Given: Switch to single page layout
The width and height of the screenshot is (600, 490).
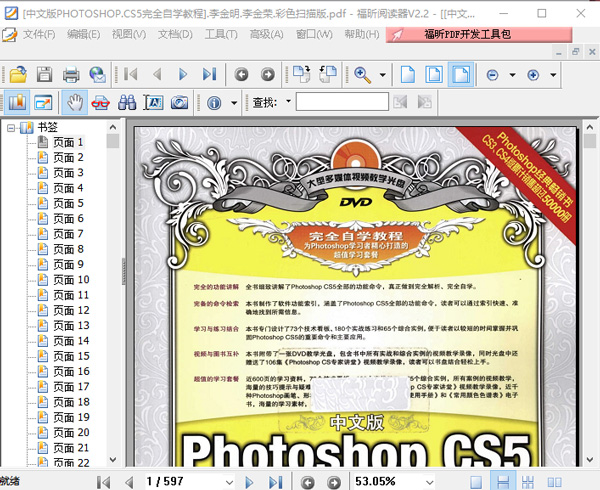Looking at the screenshot, I should point(476,482).
